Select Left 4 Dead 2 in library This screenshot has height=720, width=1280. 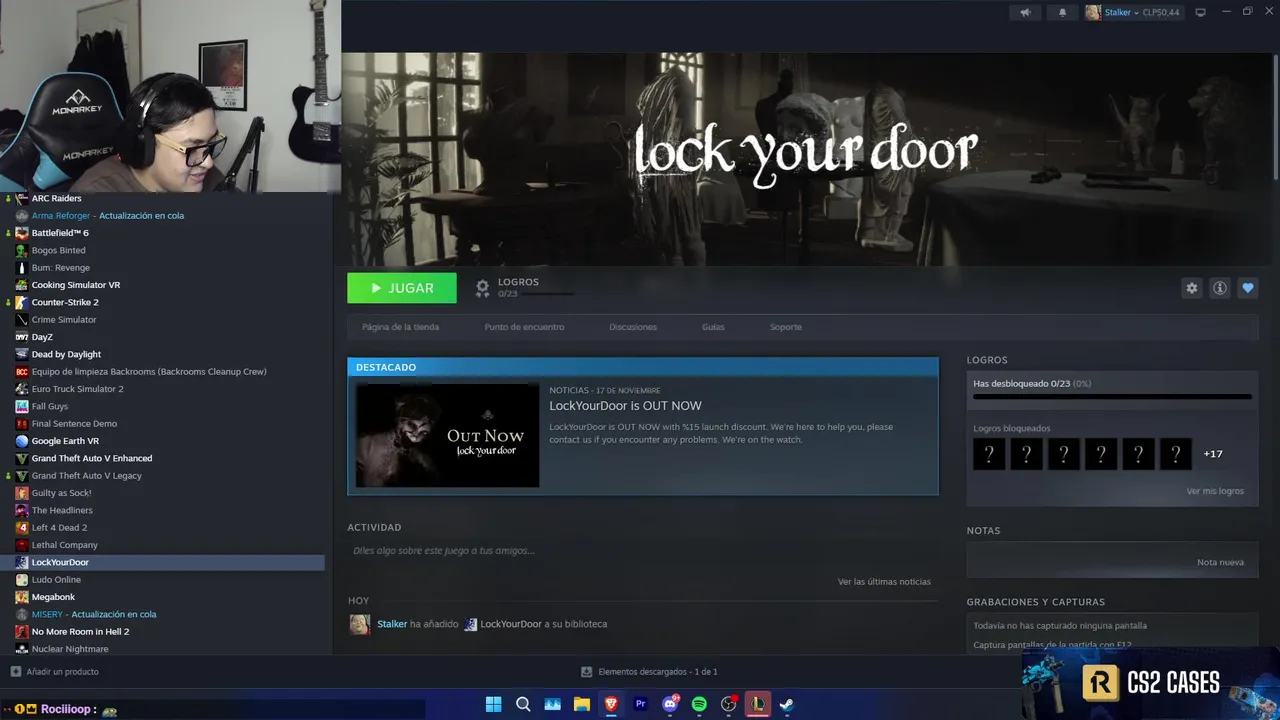click(x=59, y=528)
